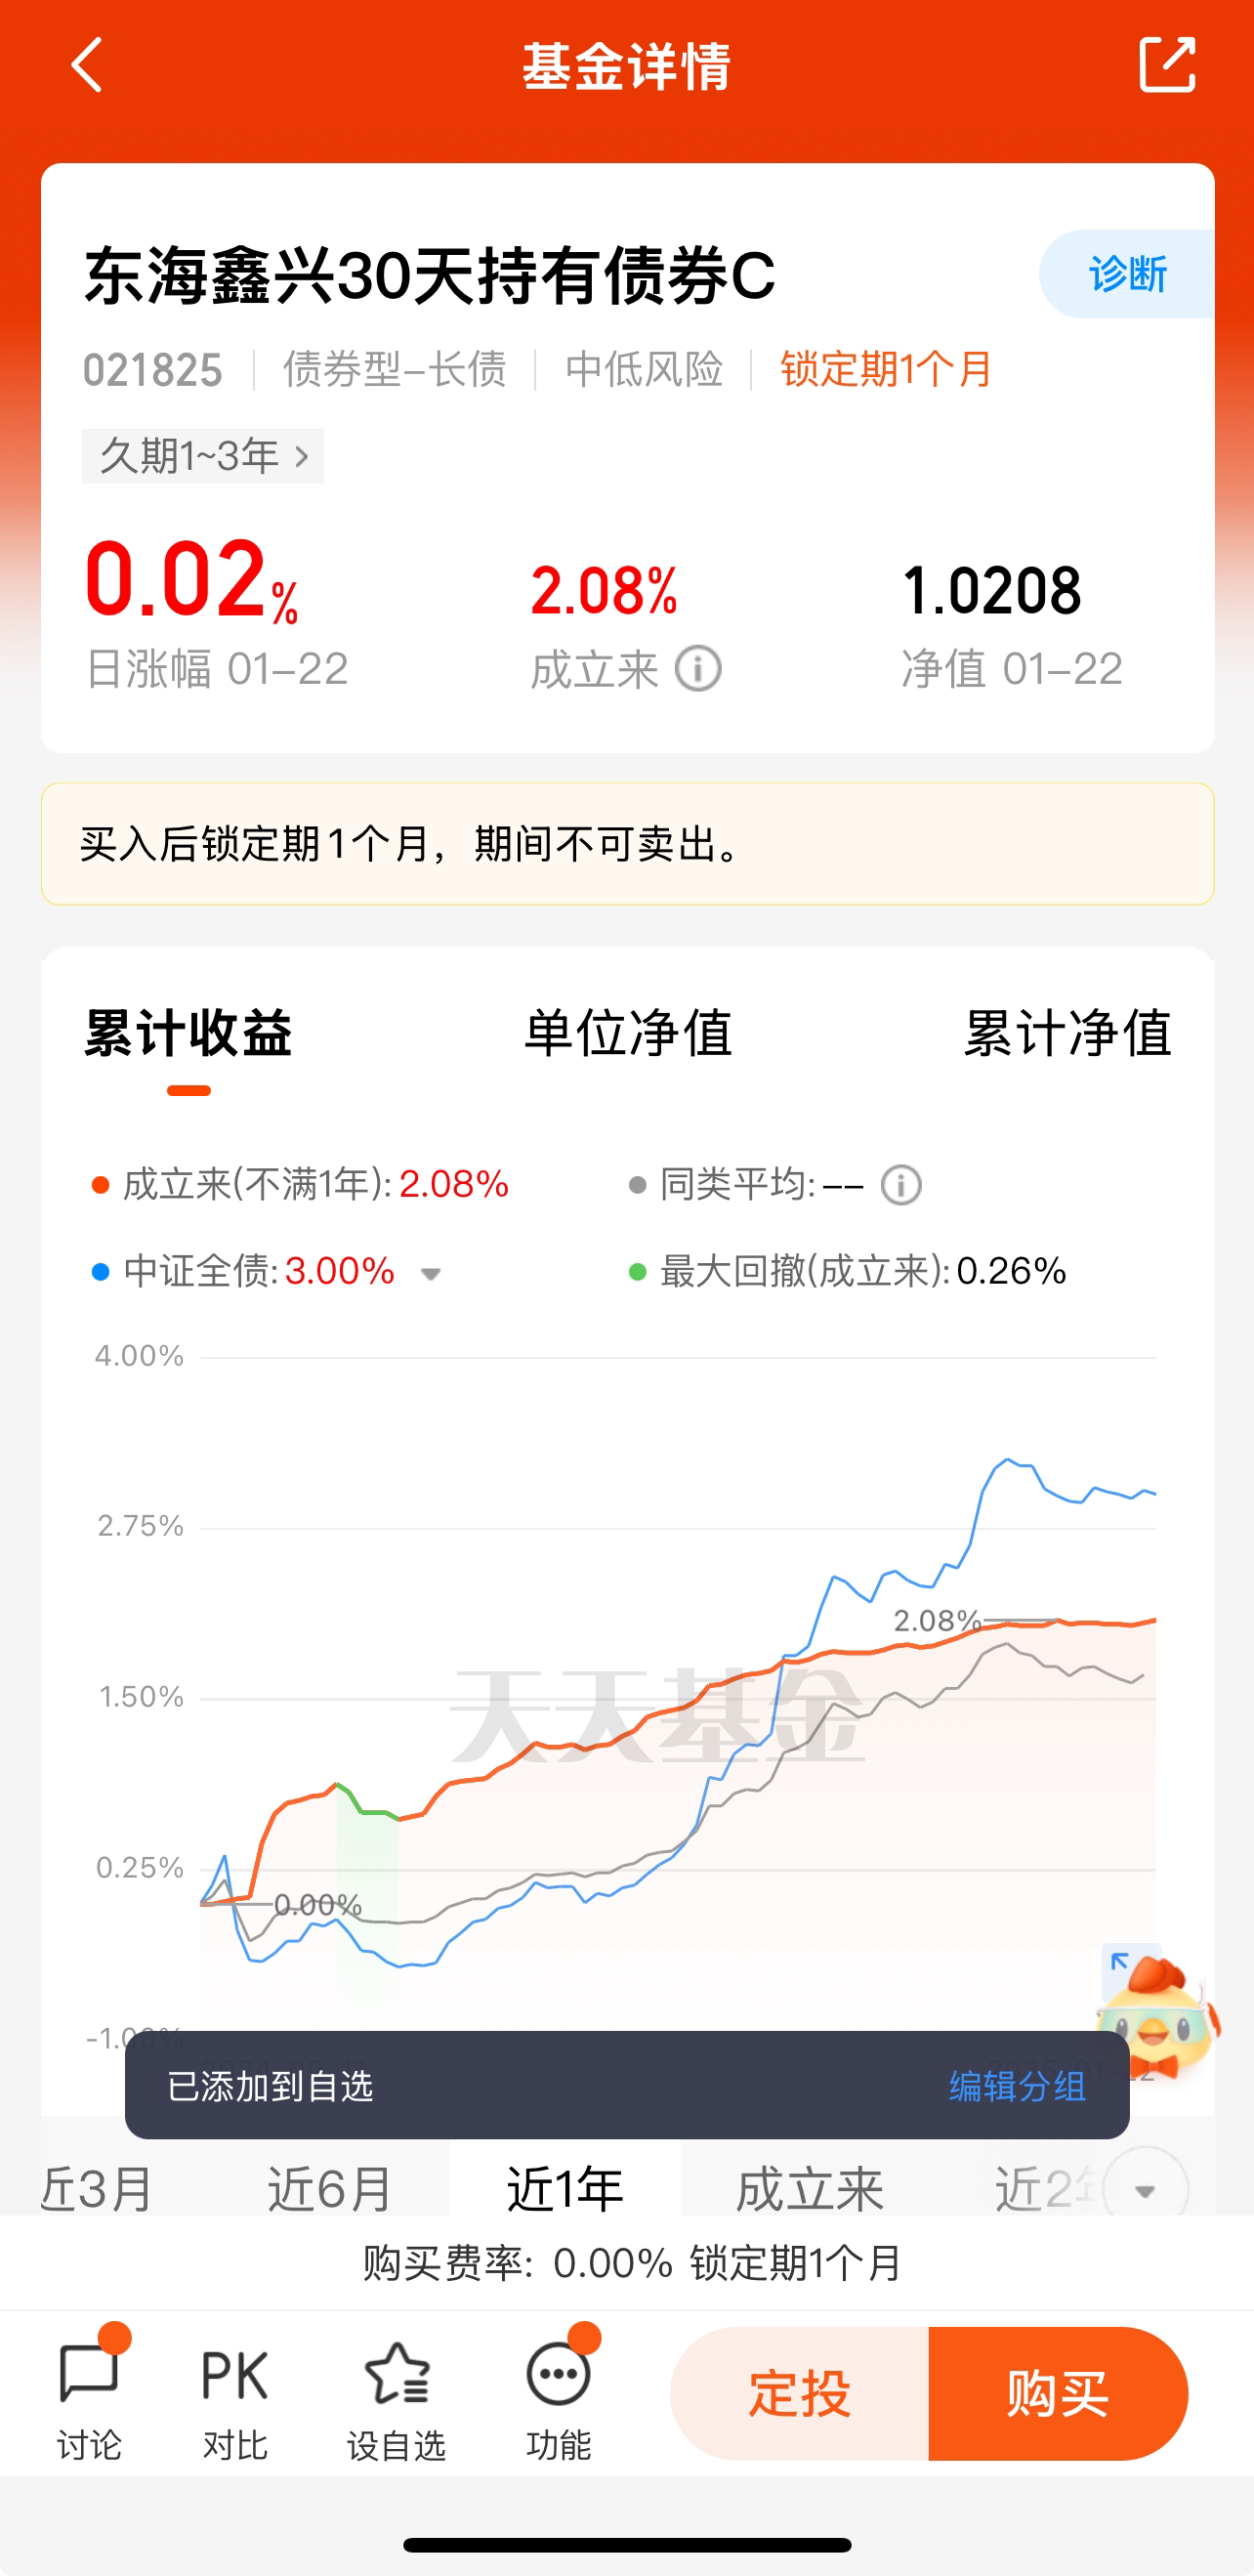Tap info icon beside 同类平均

pos(901,1185)
